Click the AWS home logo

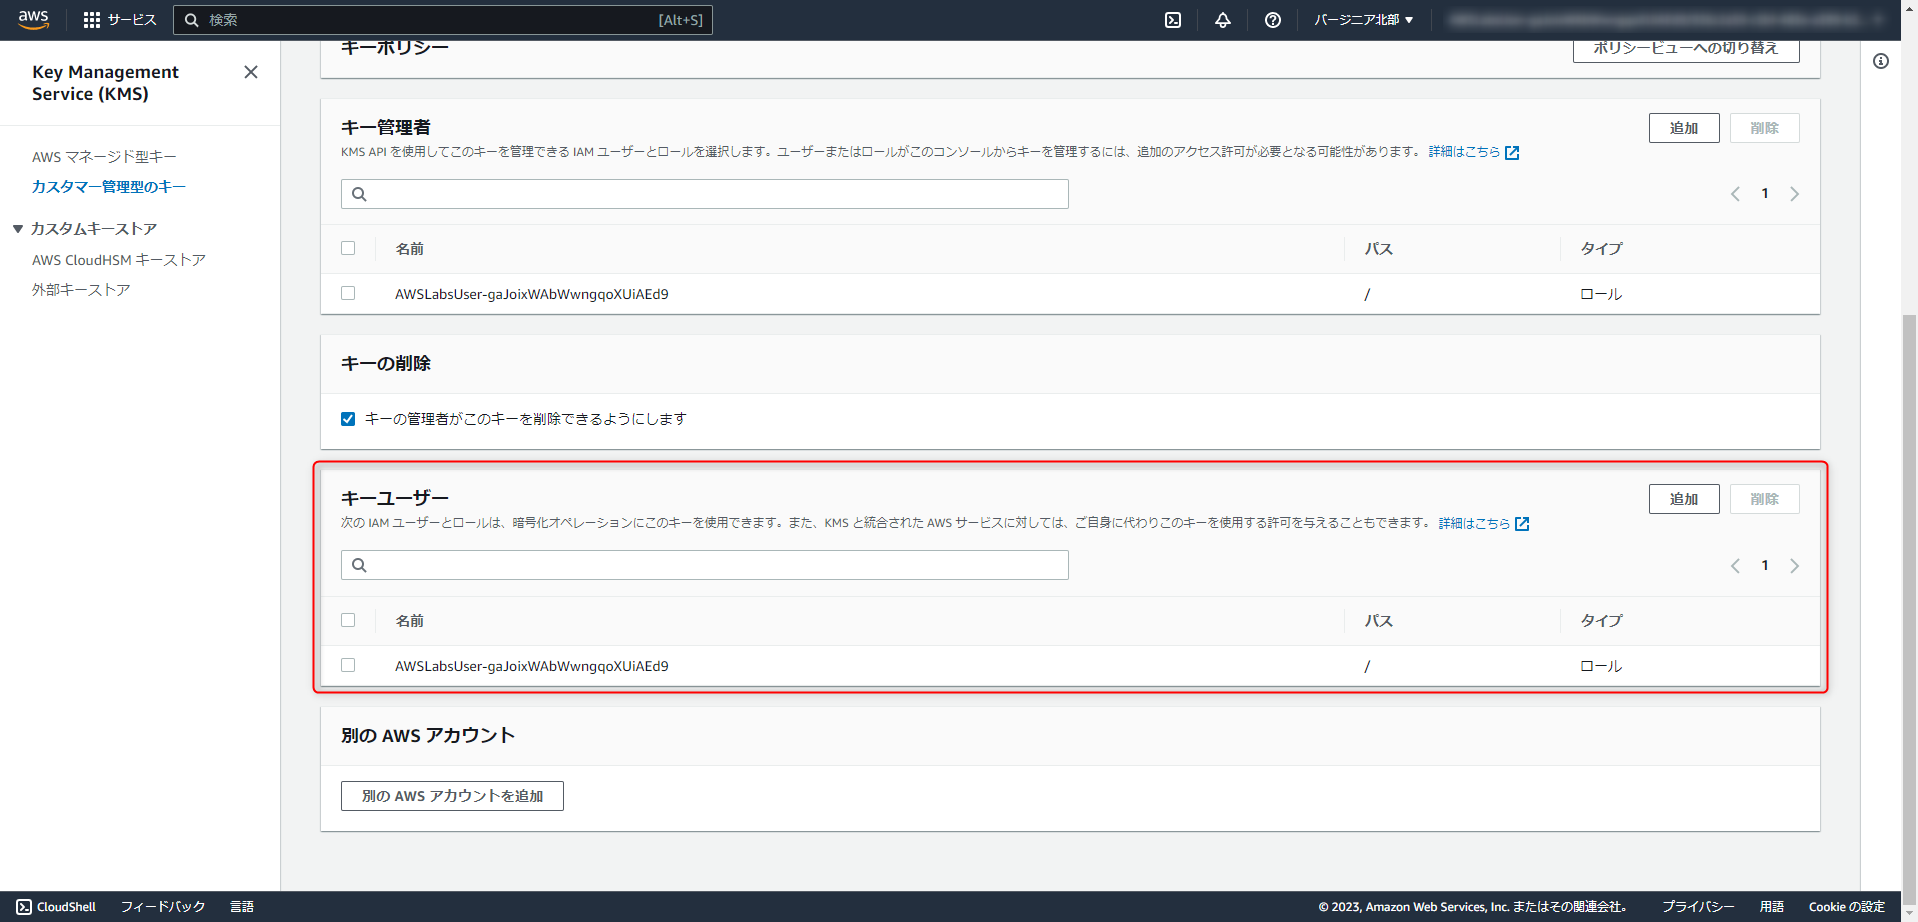pyautogui.click(x=33, y=19)
